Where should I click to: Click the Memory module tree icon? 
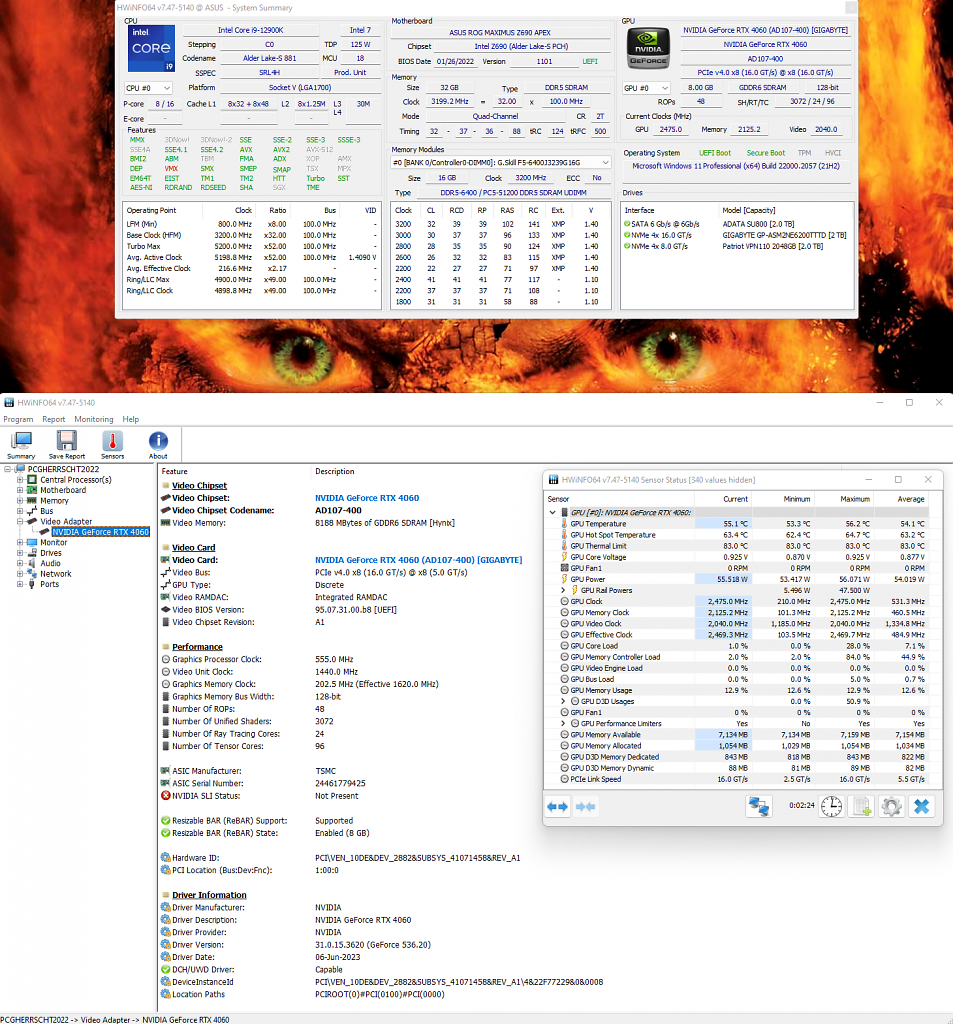click(31, 500)
